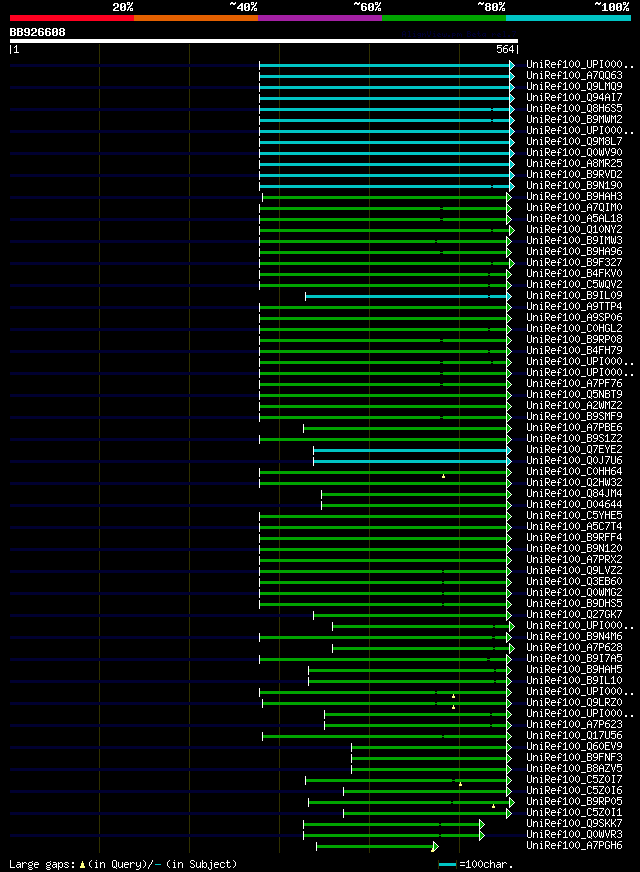Open hit UniRef100_A7QQ63
640x872 pixels.
[574, 75]
